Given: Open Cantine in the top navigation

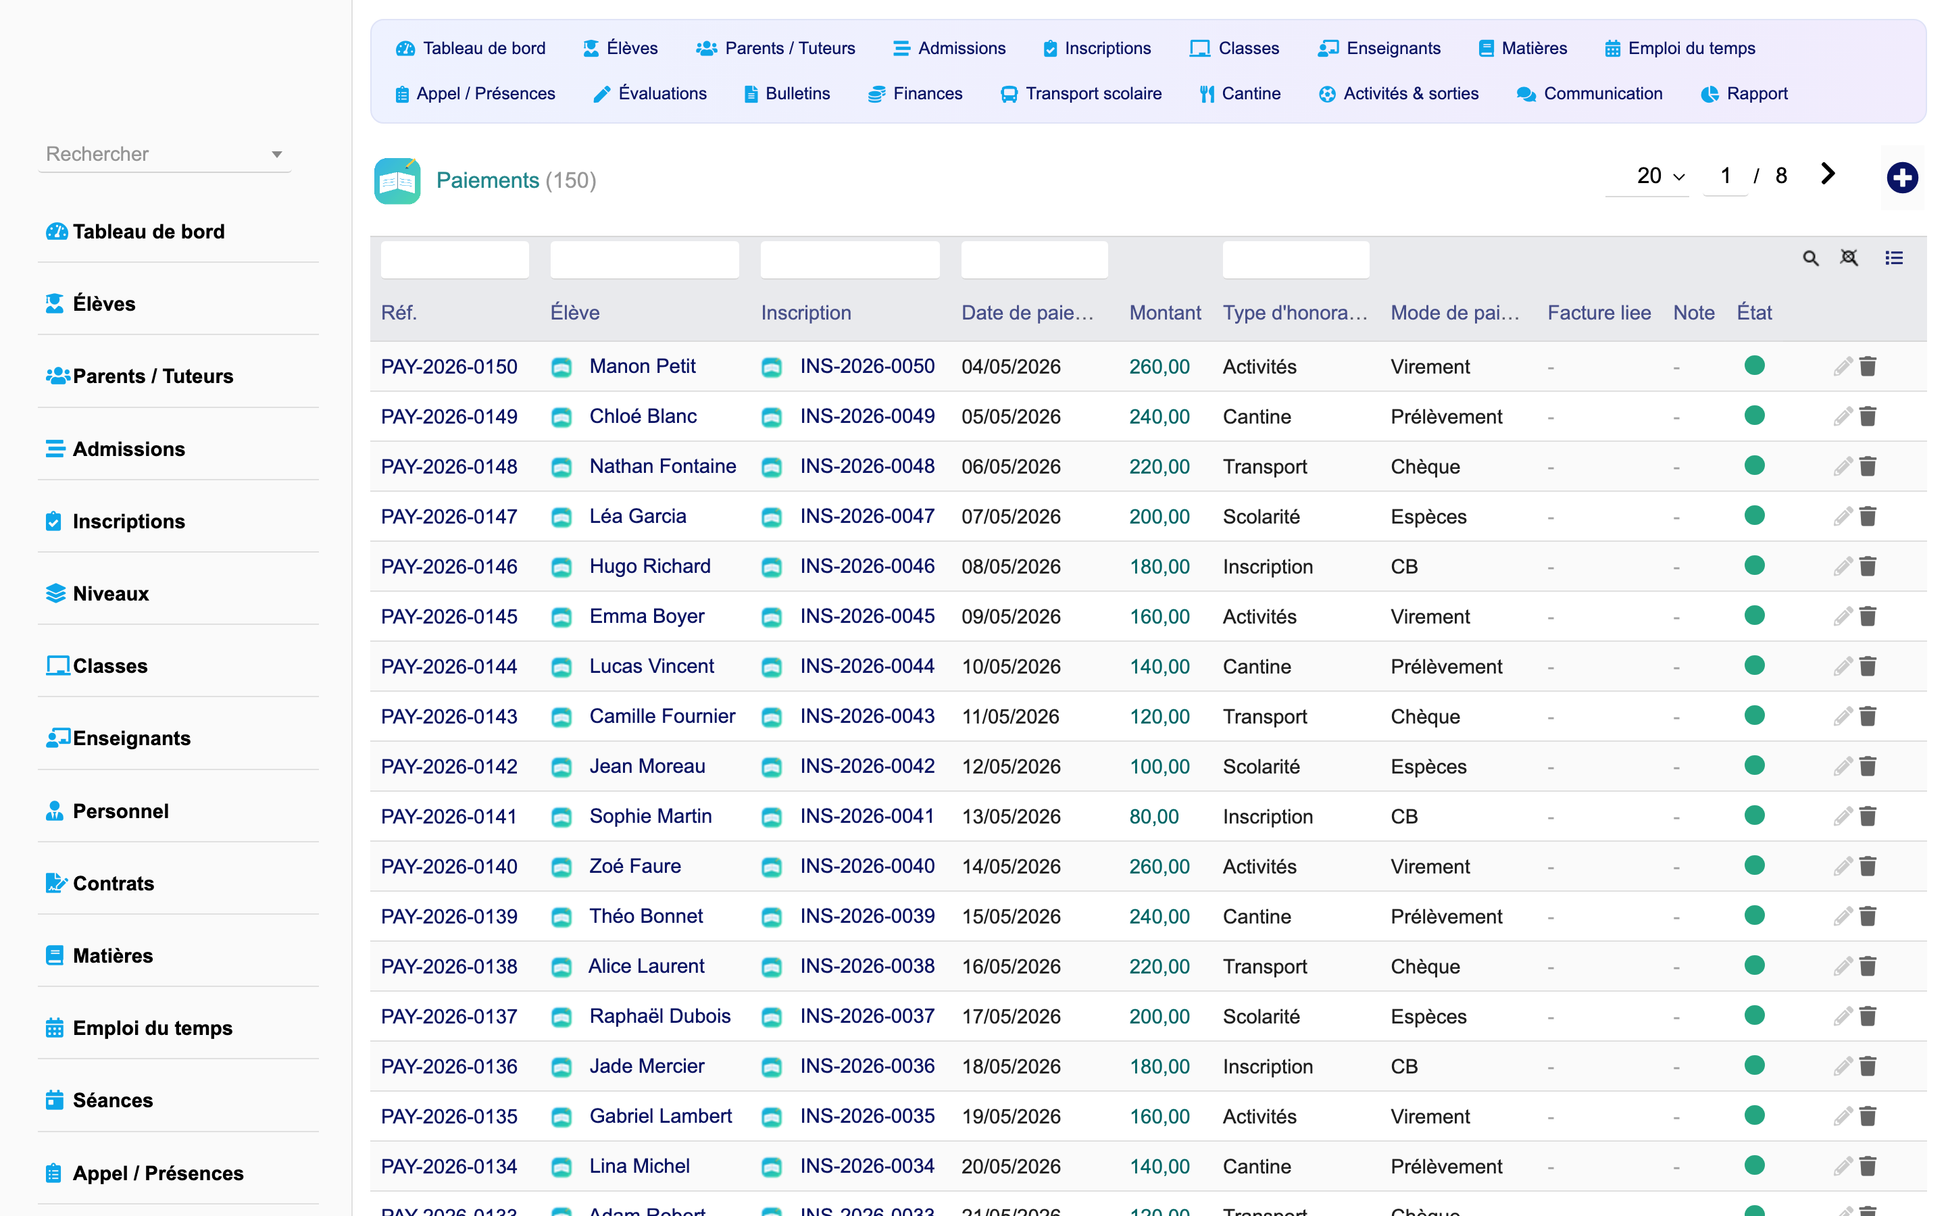Looking at the screenshot, I should point(1240,94).
